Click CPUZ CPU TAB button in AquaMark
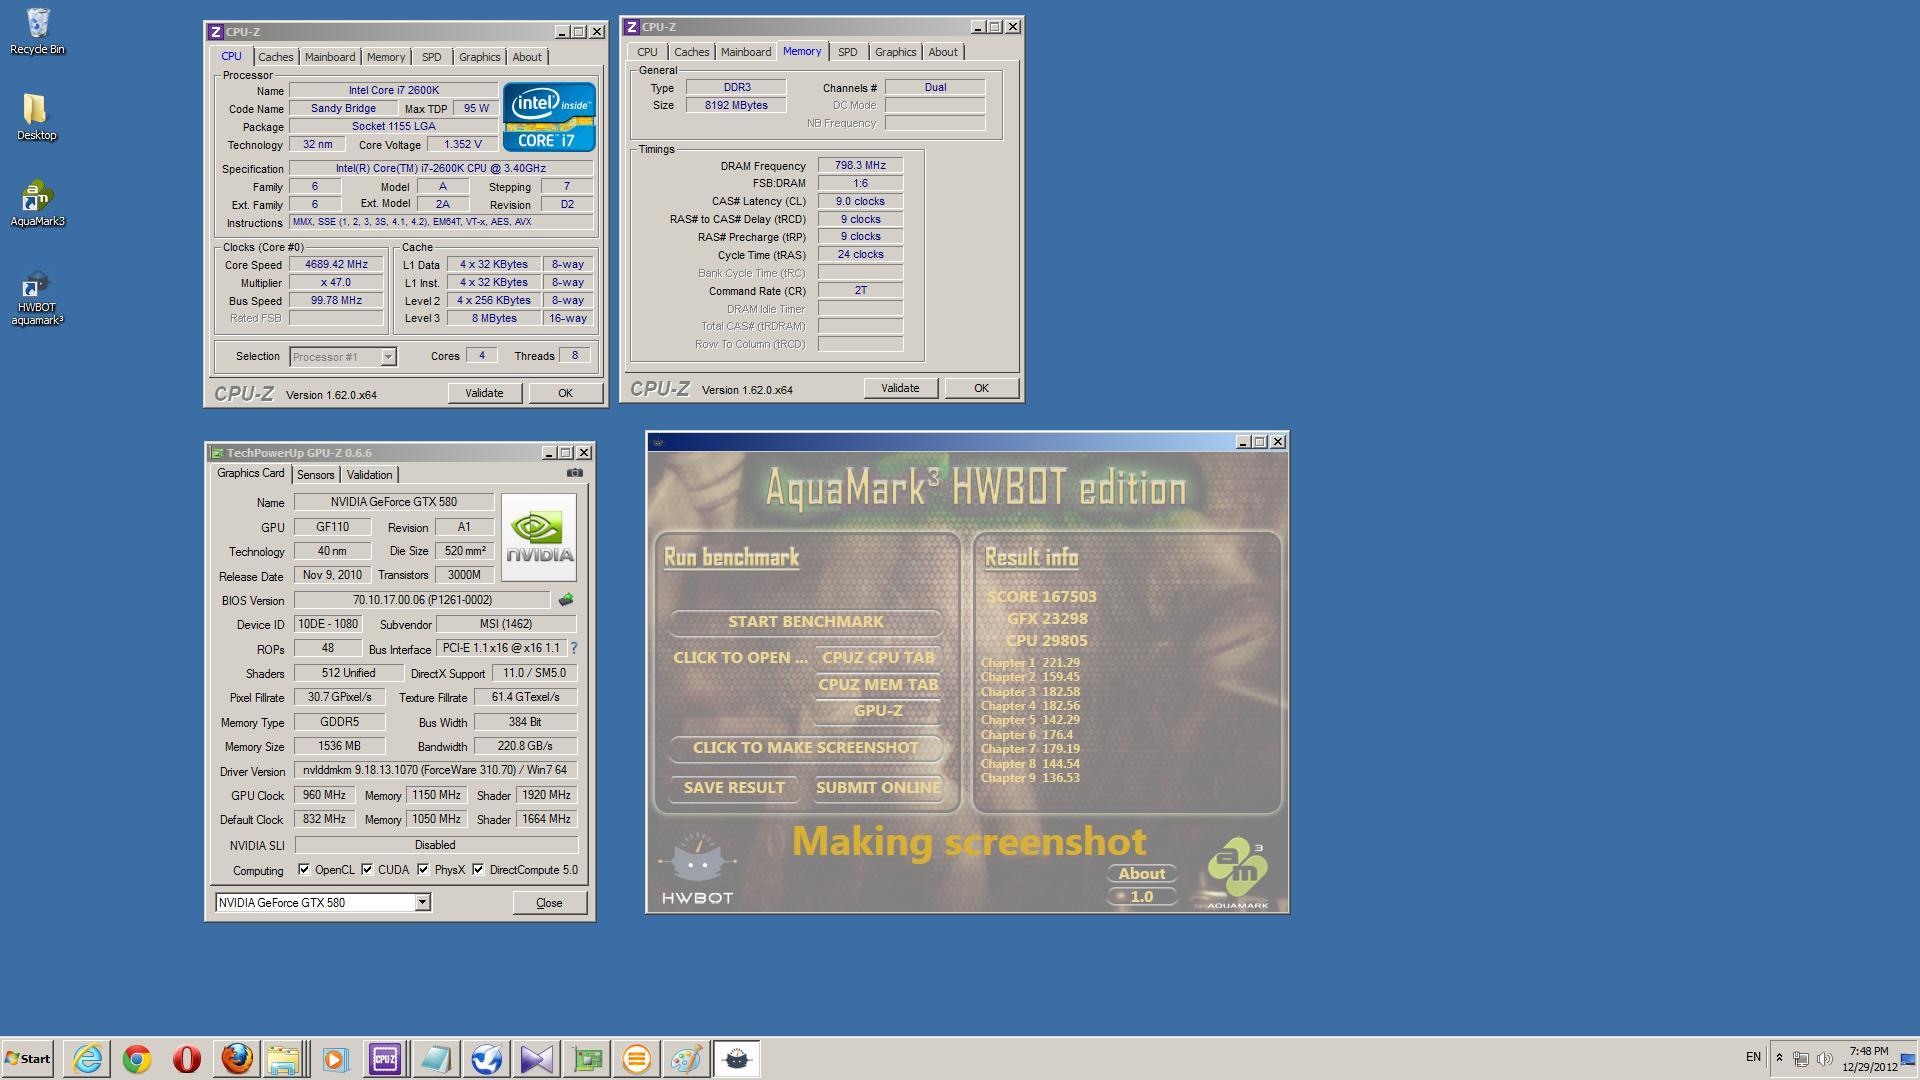1920x1080 pixels. (x=878, y=658)
